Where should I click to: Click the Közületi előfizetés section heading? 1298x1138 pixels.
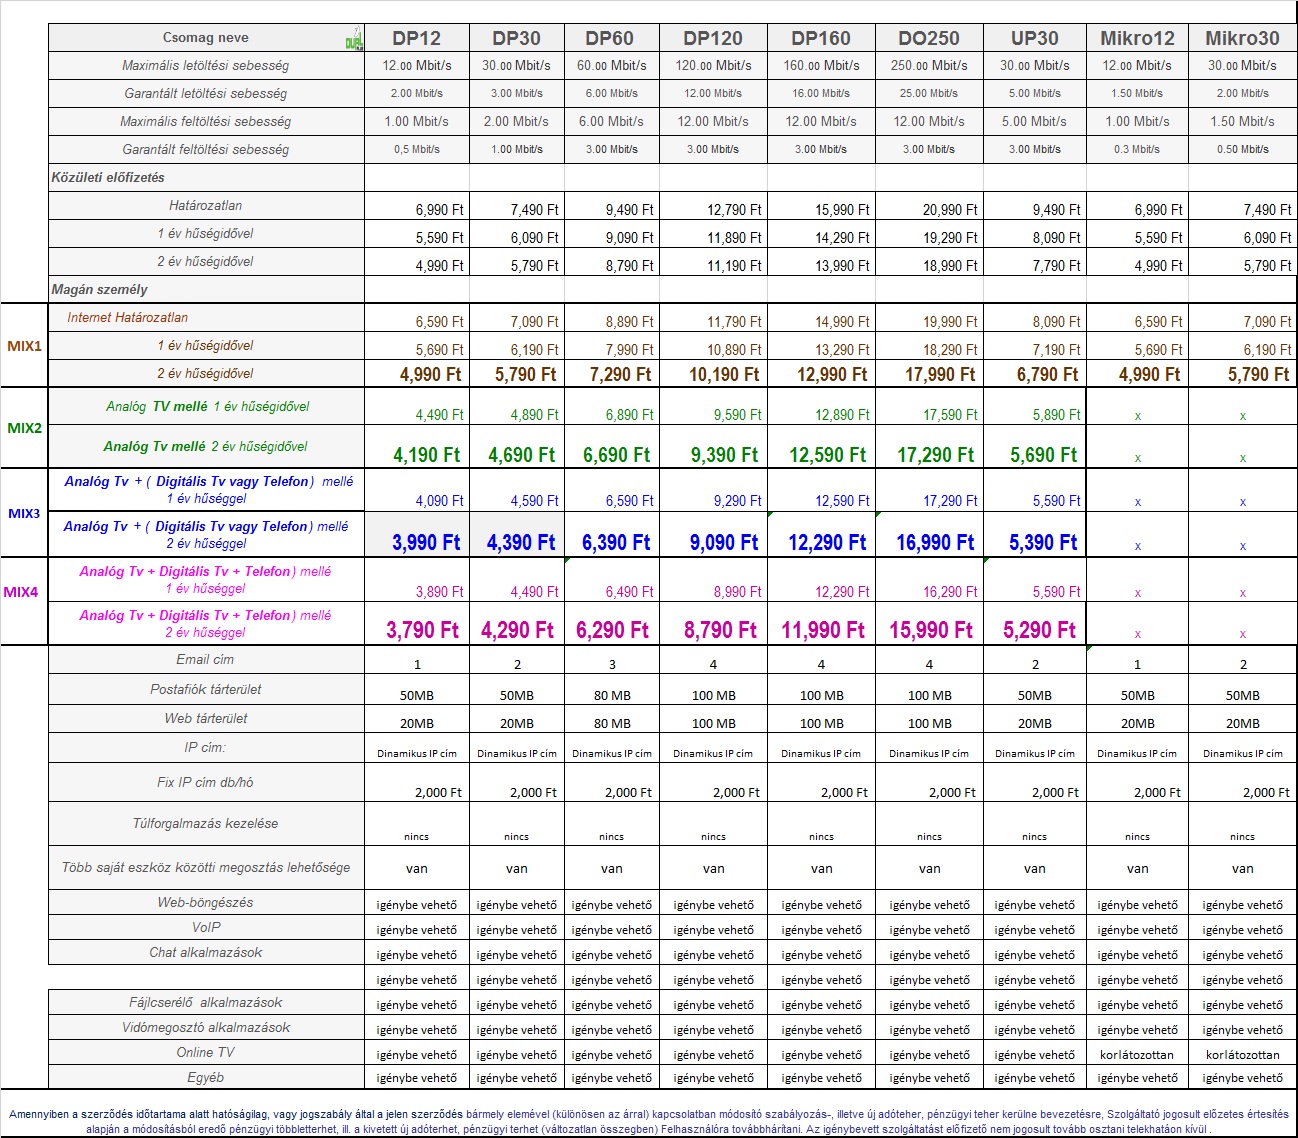pyautogui.click(x=108, y=177)
